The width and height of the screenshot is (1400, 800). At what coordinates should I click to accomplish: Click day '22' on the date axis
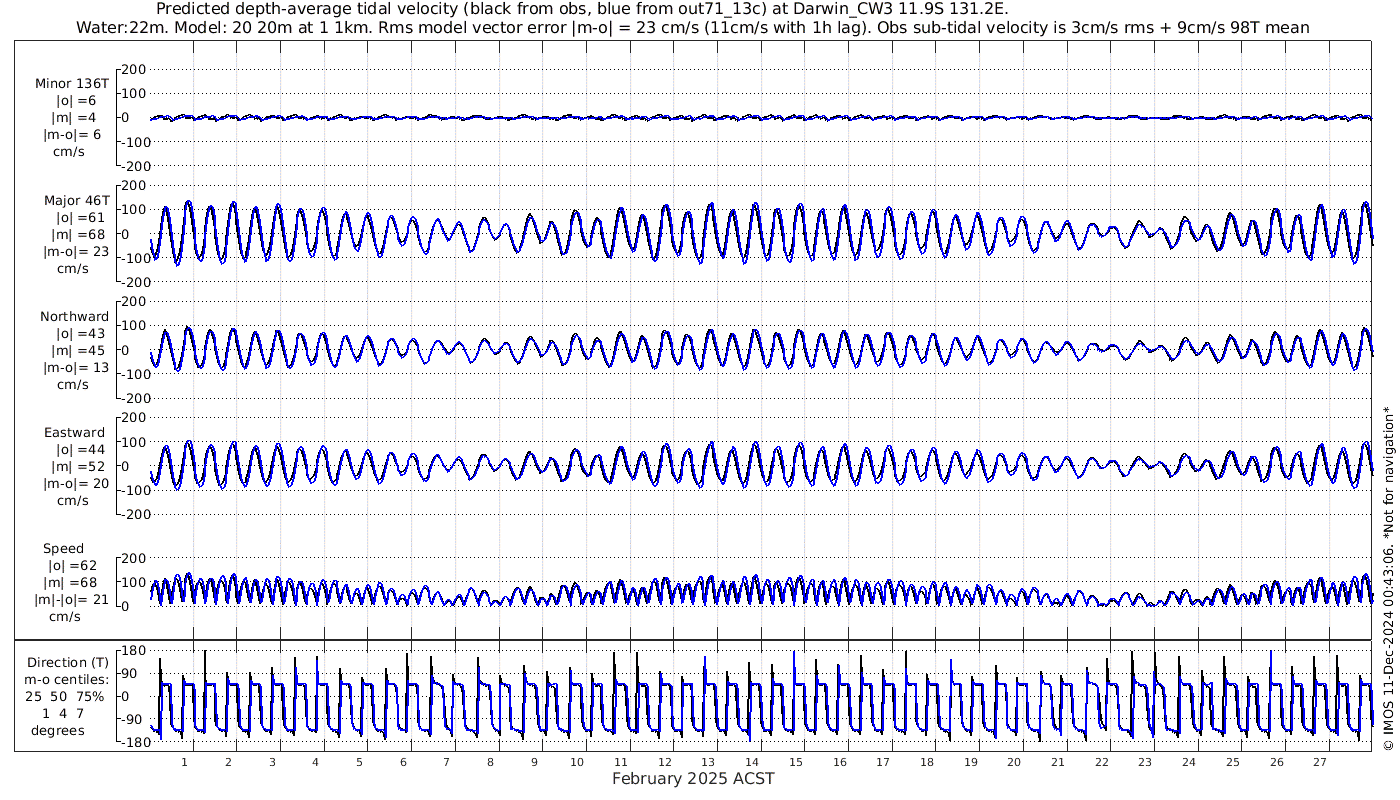coord(1102,762)
